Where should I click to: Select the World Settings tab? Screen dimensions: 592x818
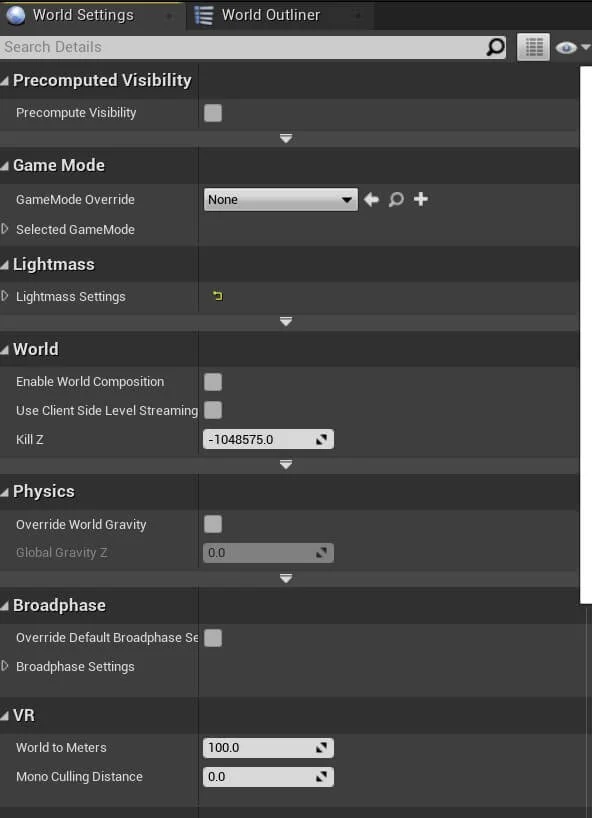tap(82, 15)
